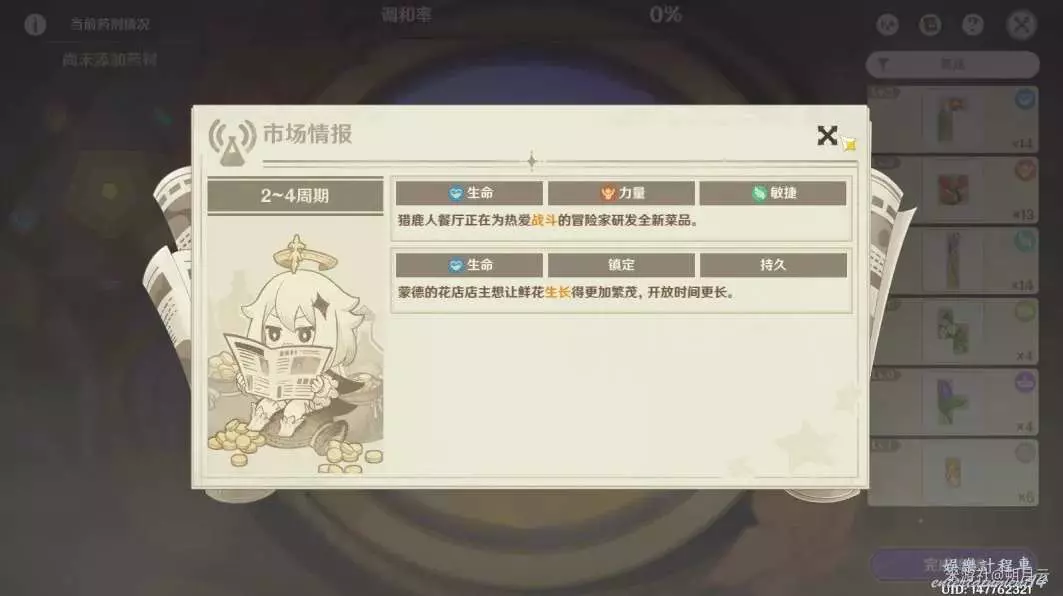Viewport: 1063px width, 596px height.
Task: Click the 持久 attribute tag
Action: (x=773, y=265)
